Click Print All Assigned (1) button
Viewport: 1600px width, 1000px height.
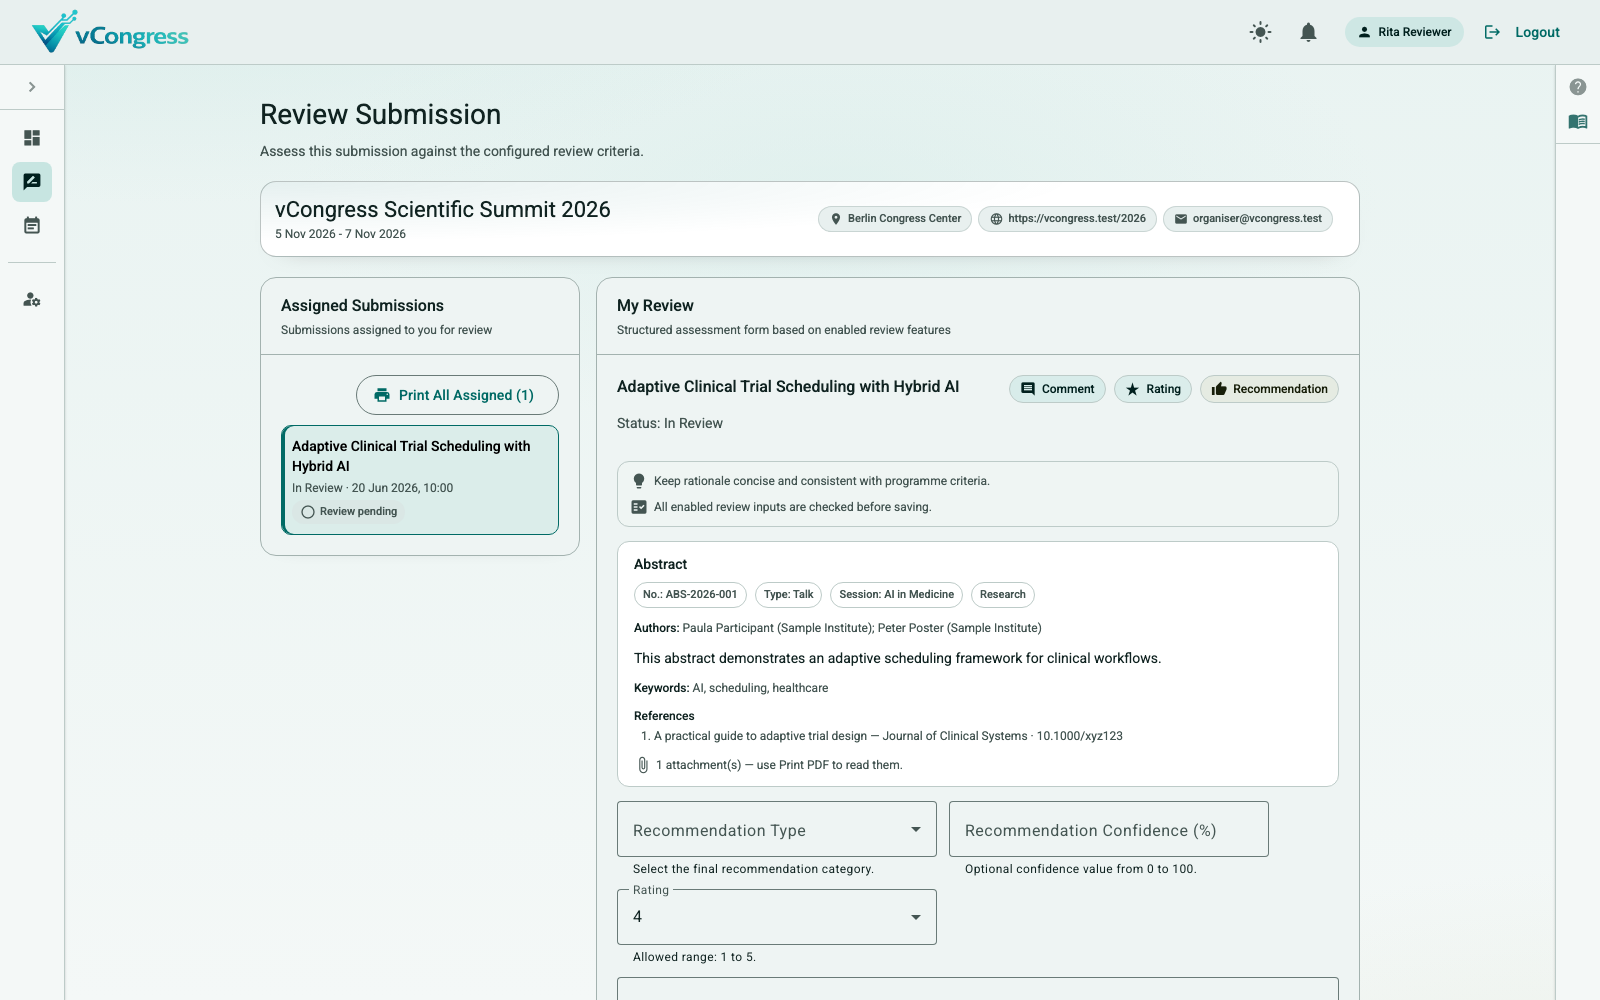click(x=457, y=395)
